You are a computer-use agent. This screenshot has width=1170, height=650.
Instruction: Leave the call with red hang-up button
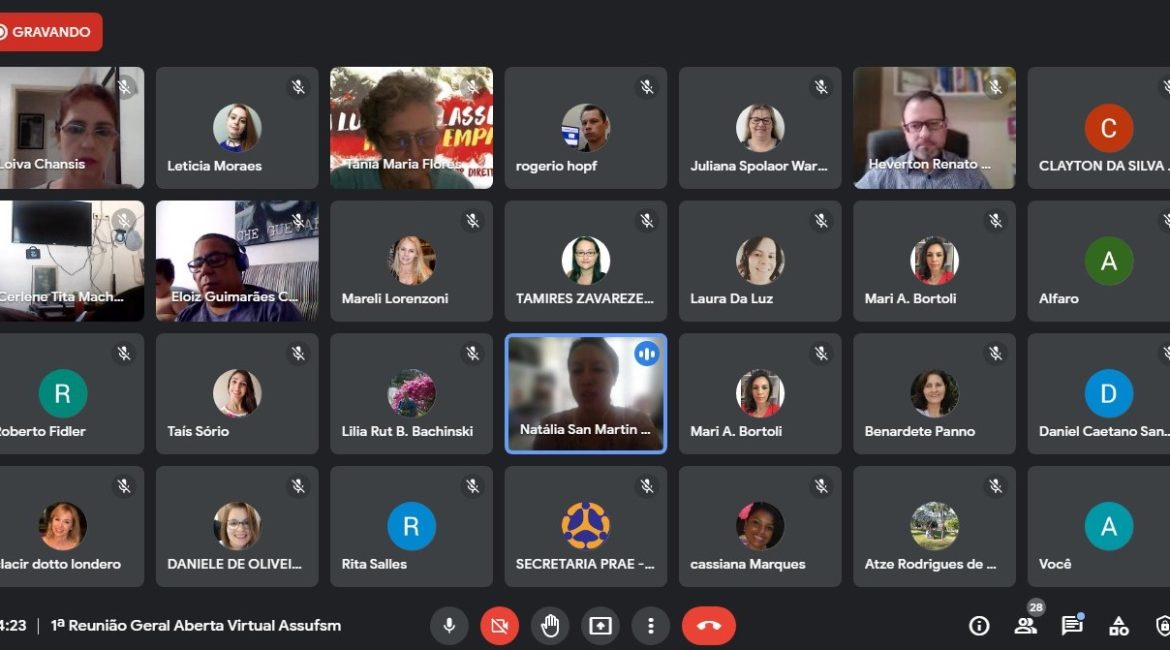click(709, 626)
